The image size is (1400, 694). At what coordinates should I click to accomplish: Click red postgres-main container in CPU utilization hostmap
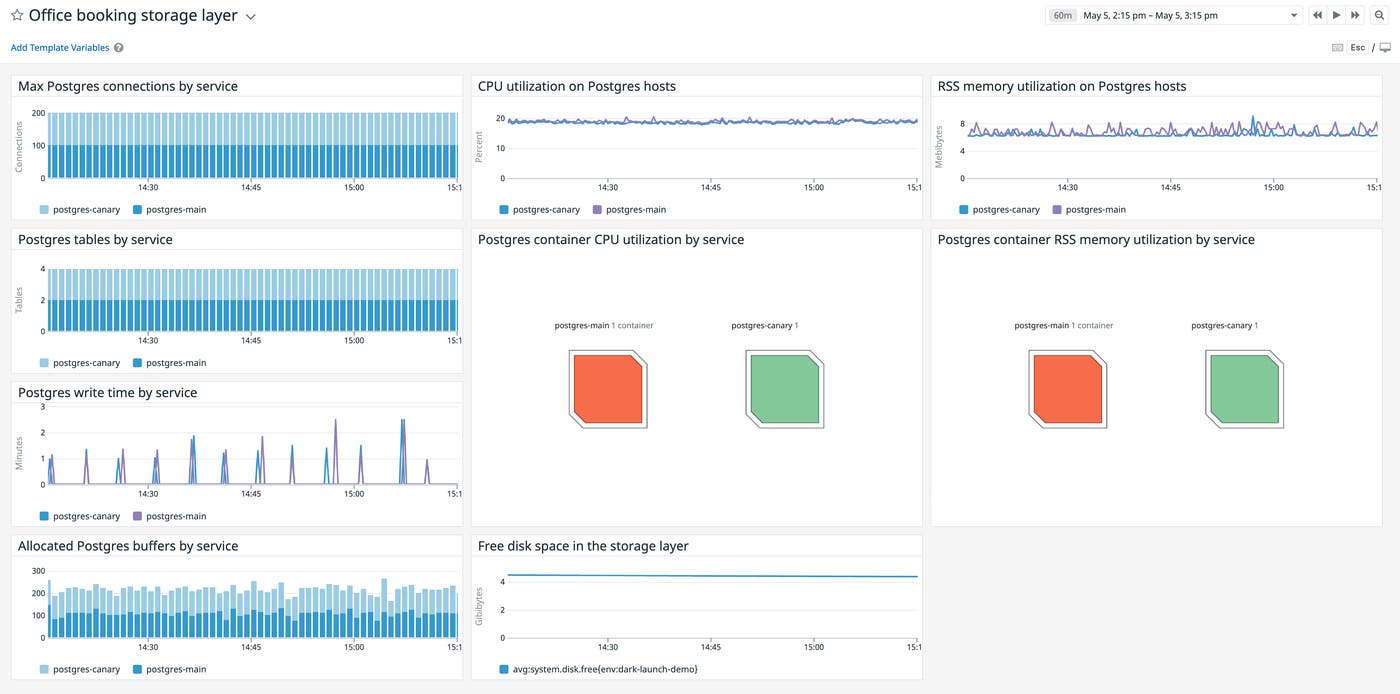coord(608,389)
